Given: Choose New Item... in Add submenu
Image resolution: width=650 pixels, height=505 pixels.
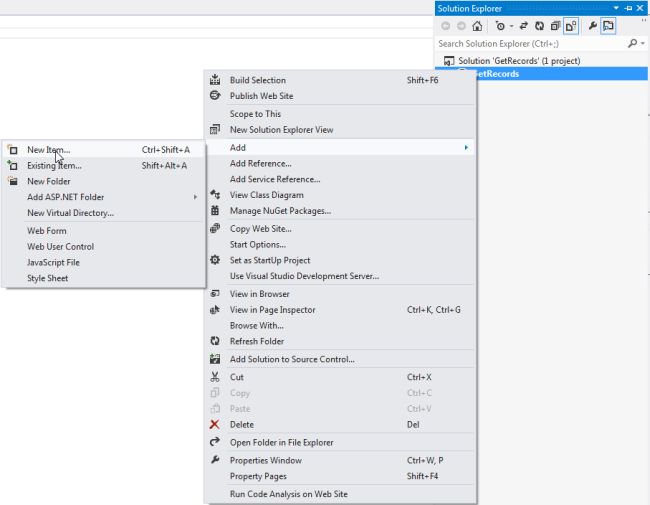Looking at the screenshot, I should [x=104, y=150].
